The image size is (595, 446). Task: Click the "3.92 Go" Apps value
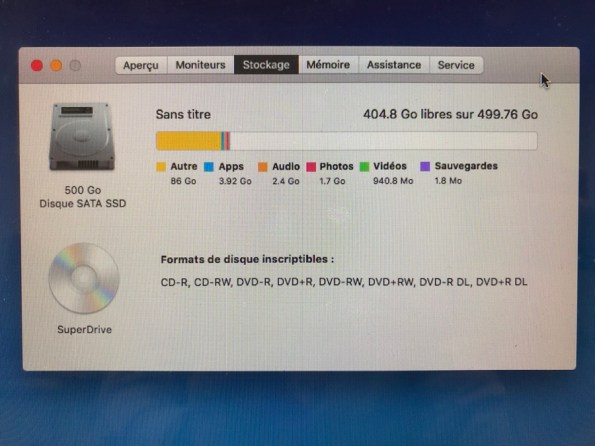235,181
